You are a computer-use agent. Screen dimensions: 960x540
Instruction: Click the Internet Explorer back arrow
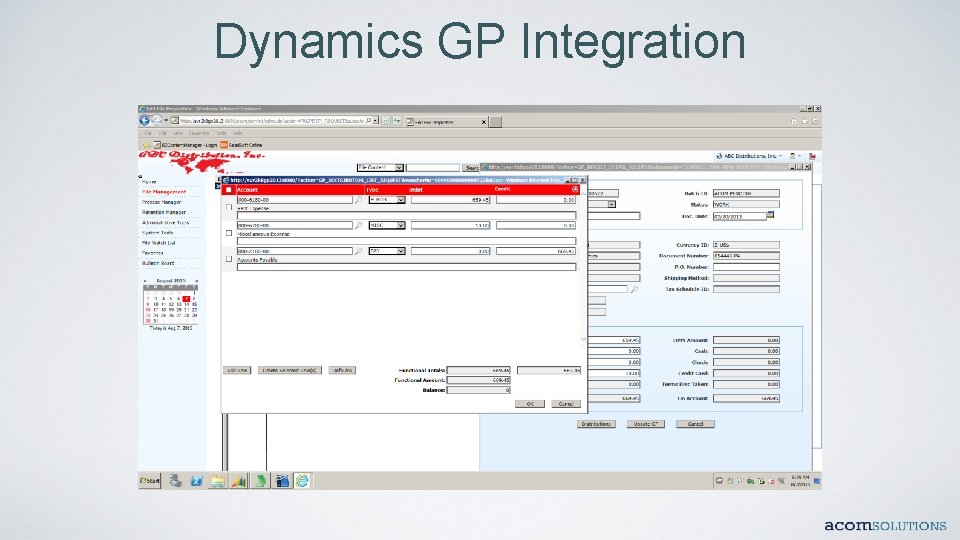(x=144, y=121)
